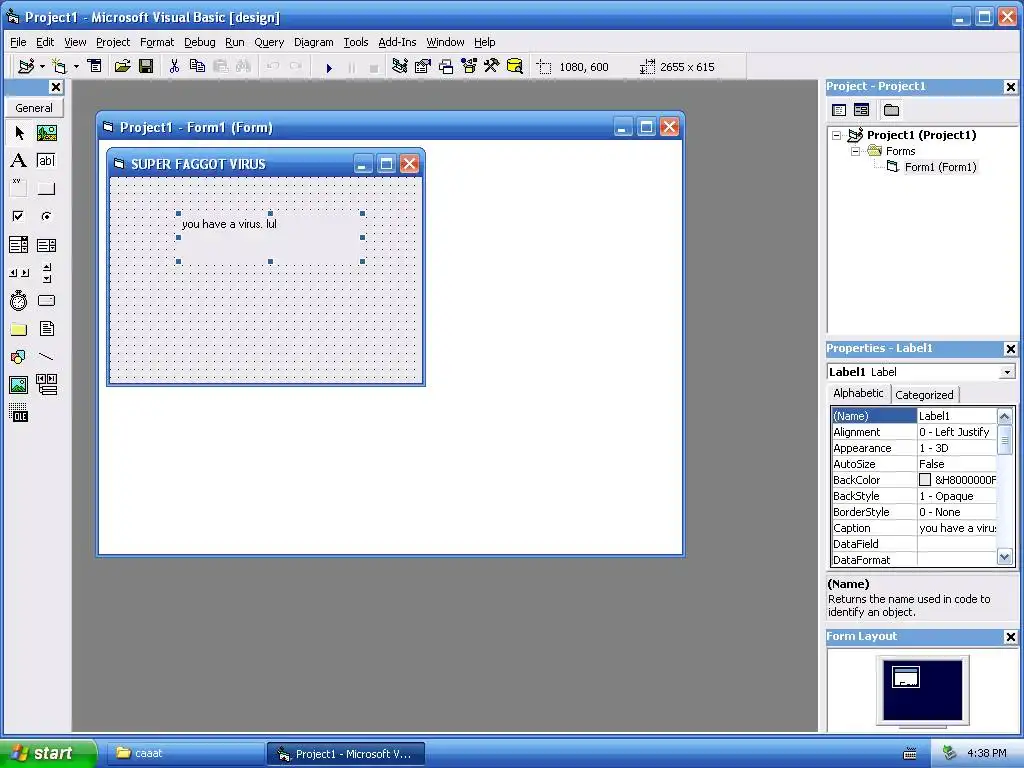Open the Data View Window toolbar icon
This screenshot has height=768, width=1024.
coord(515,66)
